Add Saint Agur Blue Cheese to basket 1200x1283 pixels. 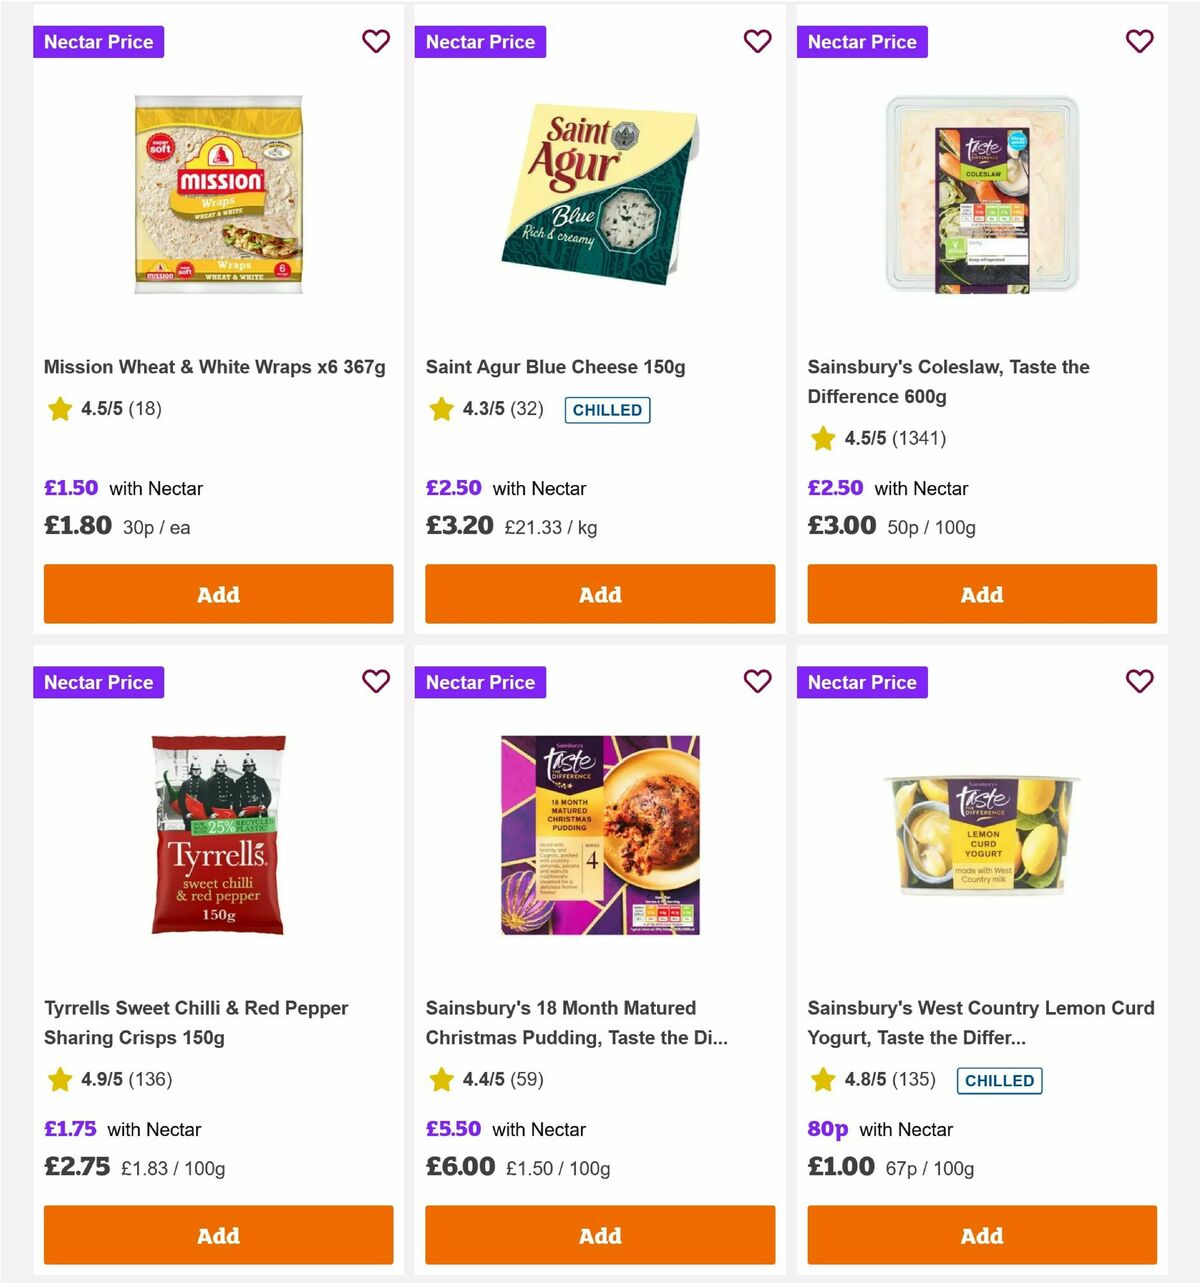tap(600, 594)
